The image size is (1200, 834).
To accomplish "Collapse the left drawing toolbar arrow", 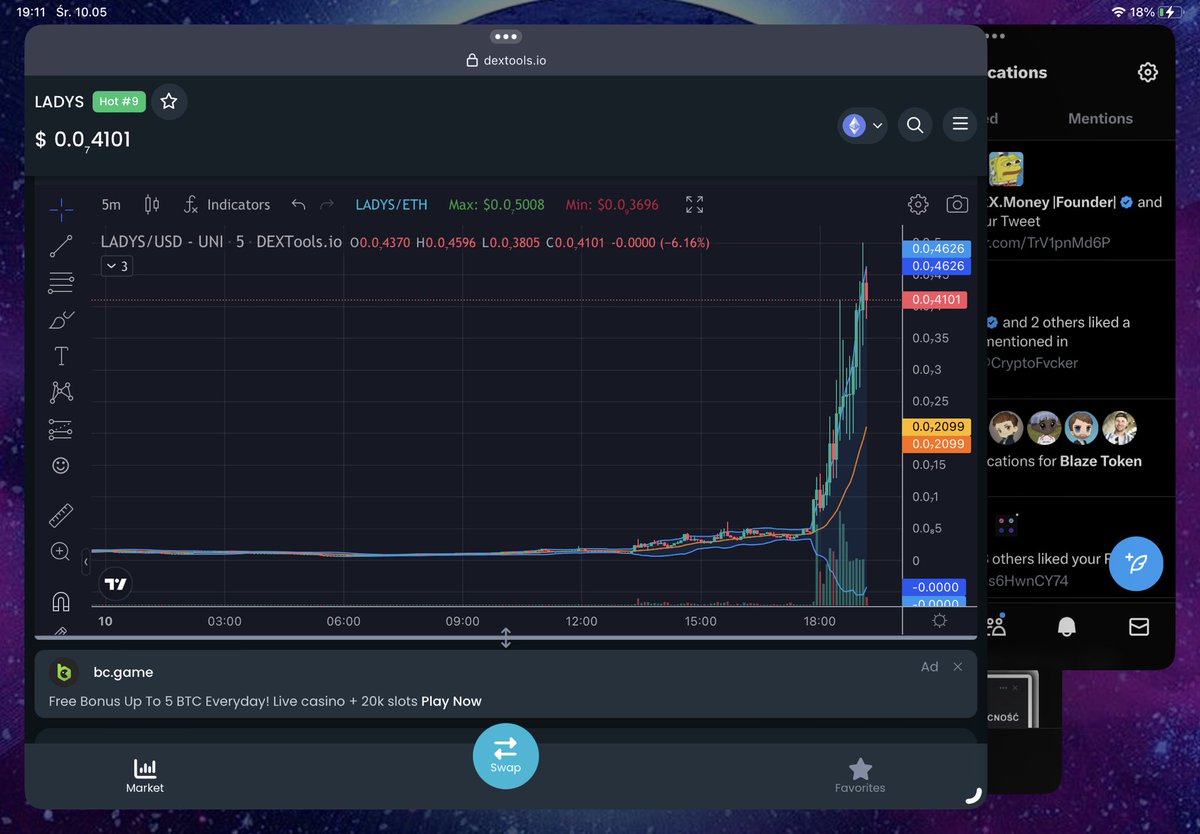I will coord(86,562).
